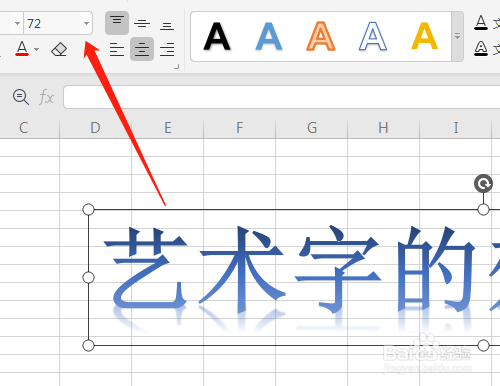Image resolution: width=500 pixels, height=386 pixels.
Task: Choose the blue fill WordArt style
Action: pos(269,36)
